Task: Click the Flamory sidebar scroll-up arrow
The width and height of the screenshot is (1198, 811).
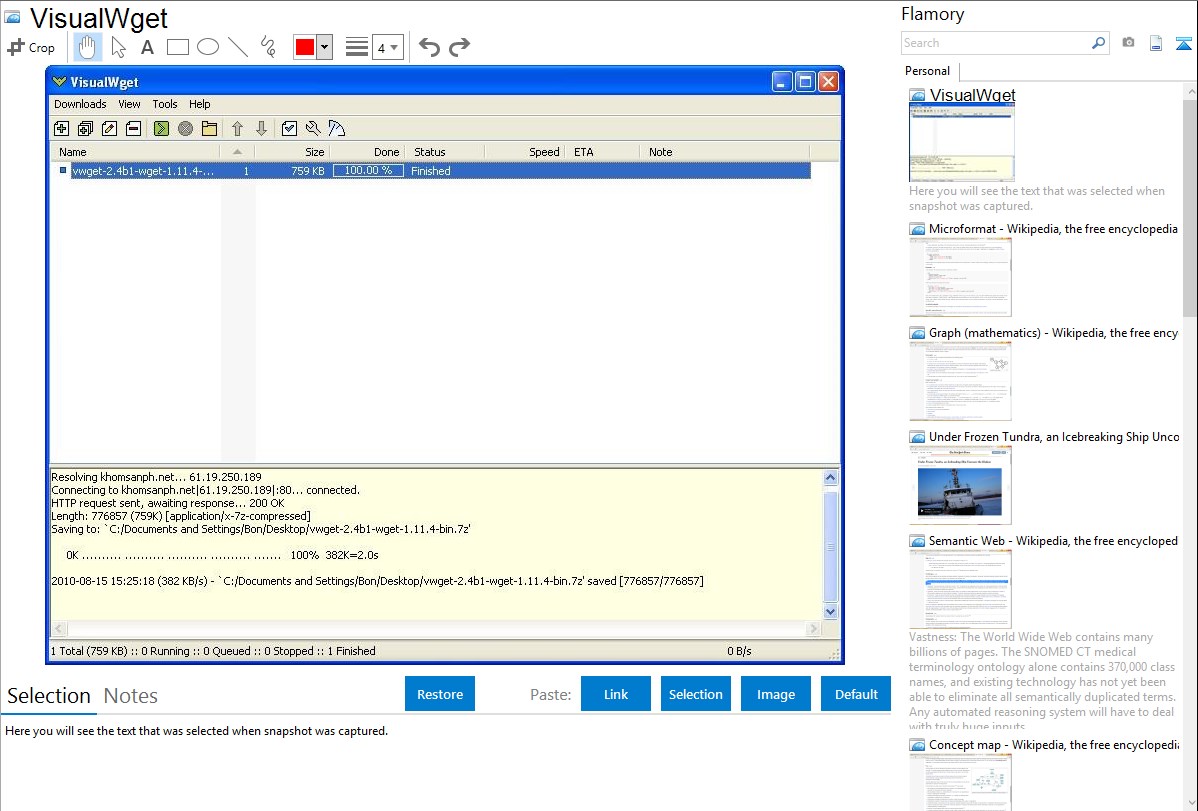Action: [x=1191, y=92]
